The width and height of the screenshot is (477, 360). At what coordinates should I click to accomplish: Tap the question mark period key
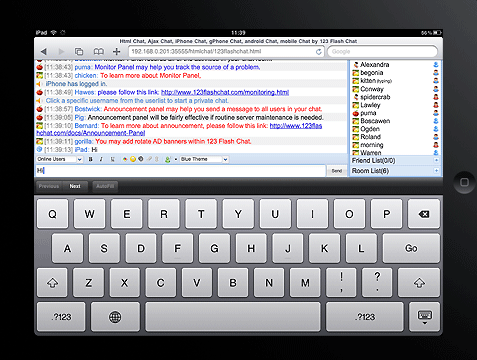coord(377,283)
